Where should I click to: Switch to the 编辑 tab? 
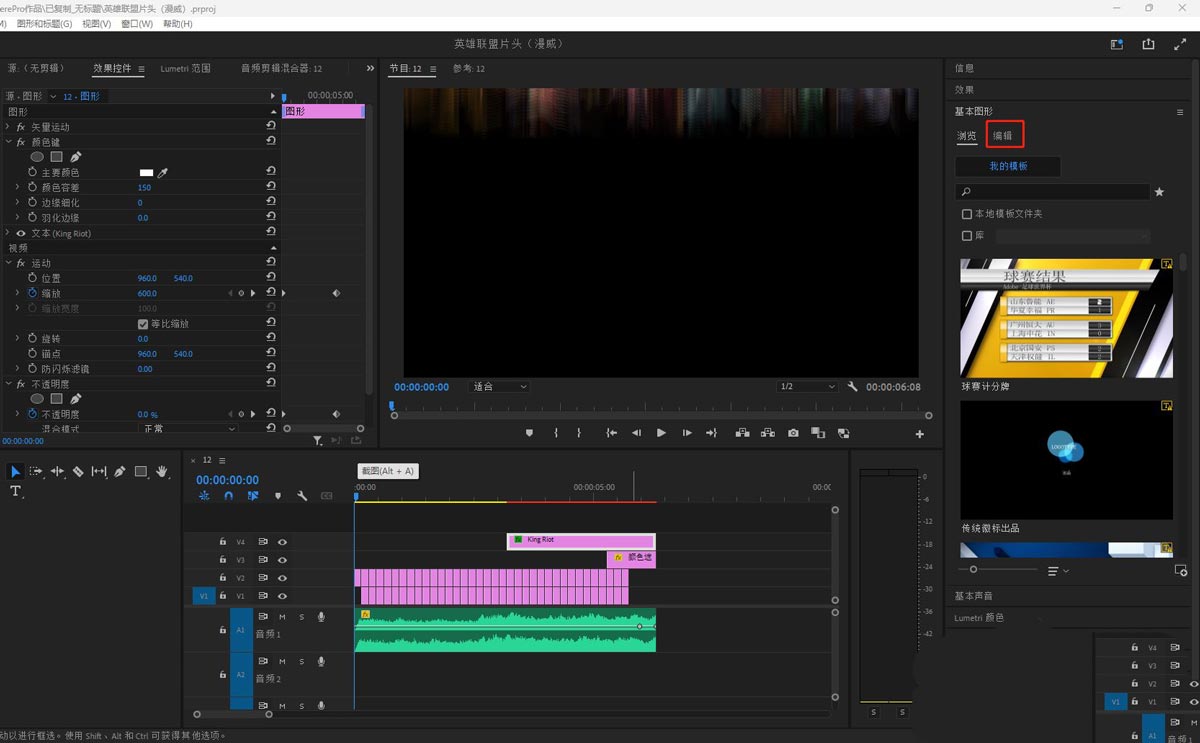pos(1002,135)
